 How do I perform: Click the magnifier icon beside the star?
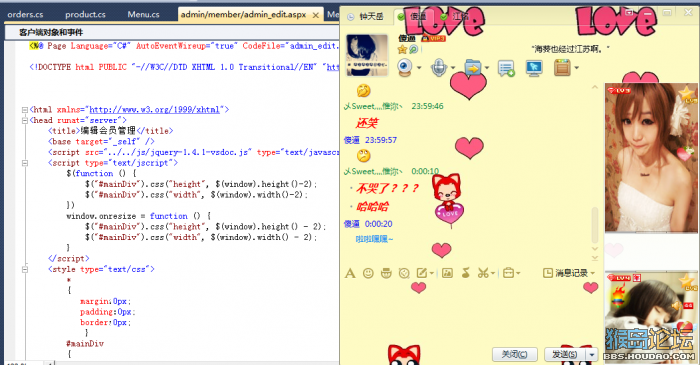click(x=413, y=49)
